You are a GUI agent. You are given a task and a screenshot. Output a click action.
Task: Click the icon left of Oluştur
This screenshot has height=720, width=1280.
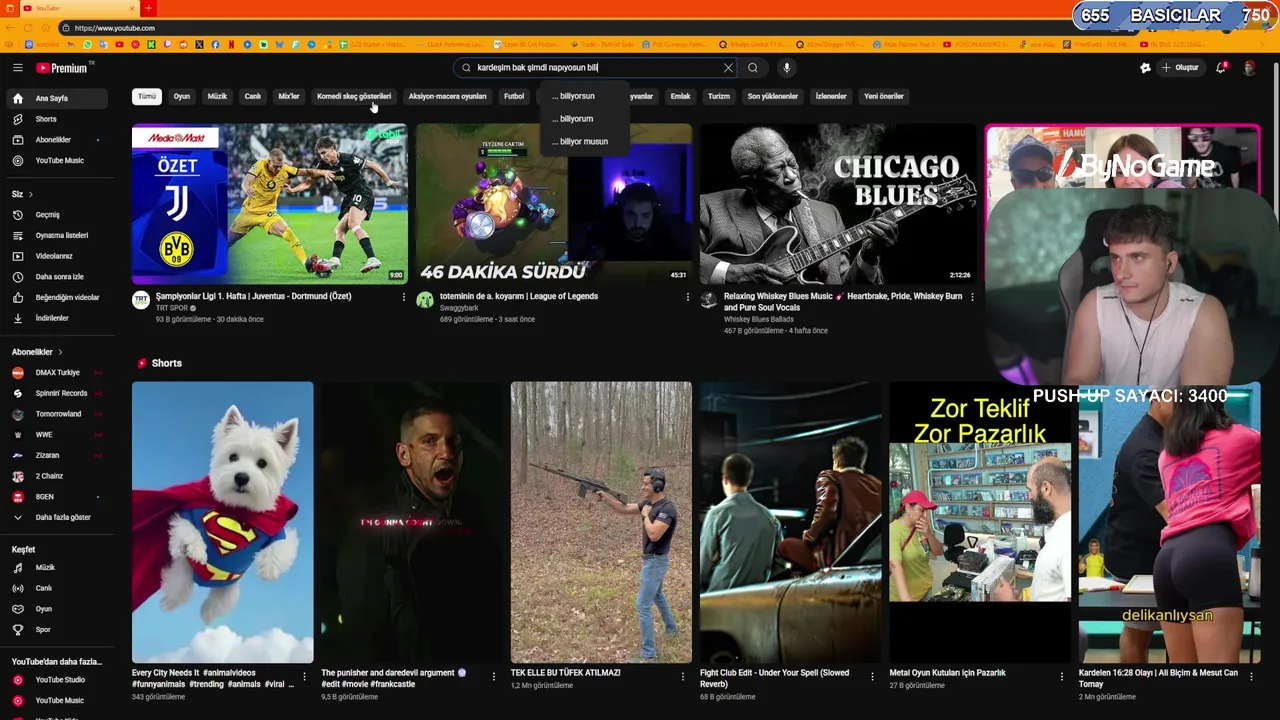tap(1145, 68)
